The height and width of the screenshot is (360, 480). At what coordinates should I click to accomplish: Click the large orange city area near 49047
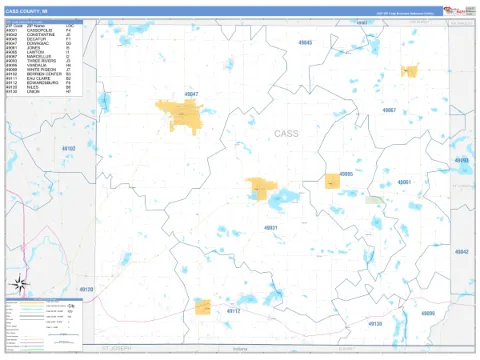click(183, 115)
